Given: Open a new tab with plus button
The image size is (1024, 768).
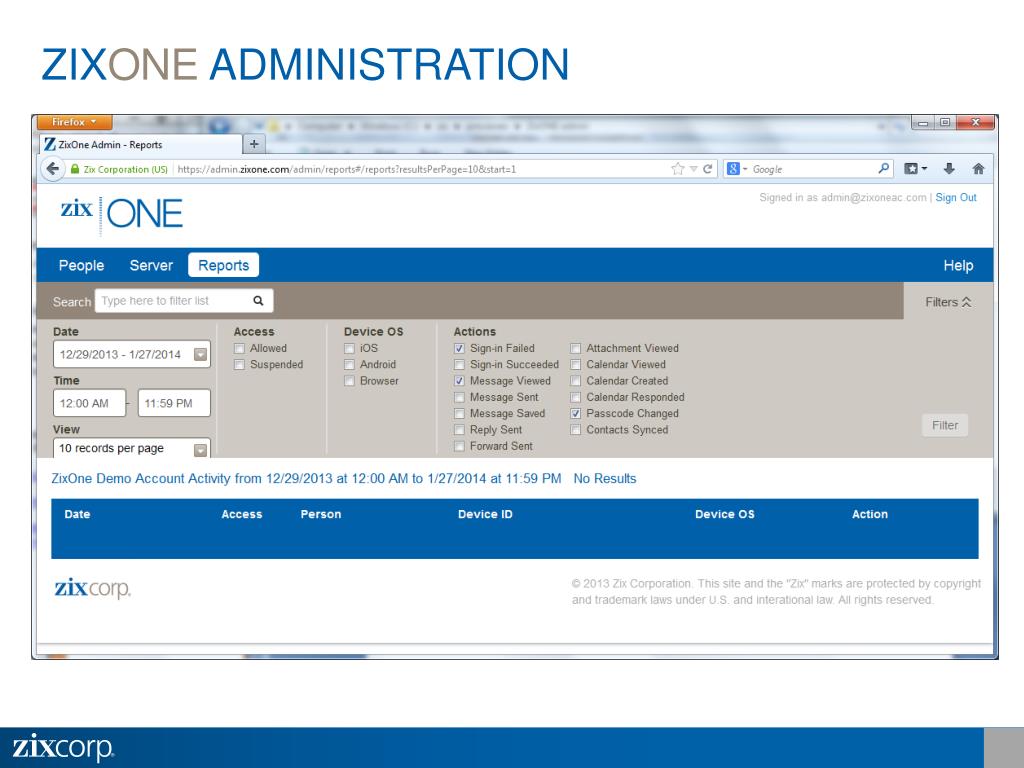Looking at the screenshot, I should pyautogui.click(x=254, y=144).
